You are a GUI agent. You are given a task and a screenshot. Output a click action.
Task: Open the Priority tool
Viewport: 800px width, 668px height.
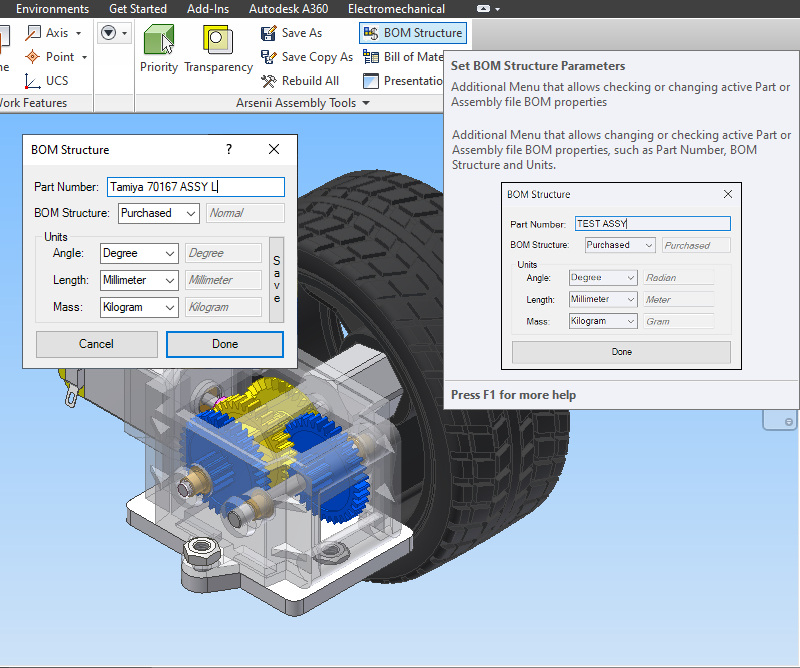pos(159,49)
